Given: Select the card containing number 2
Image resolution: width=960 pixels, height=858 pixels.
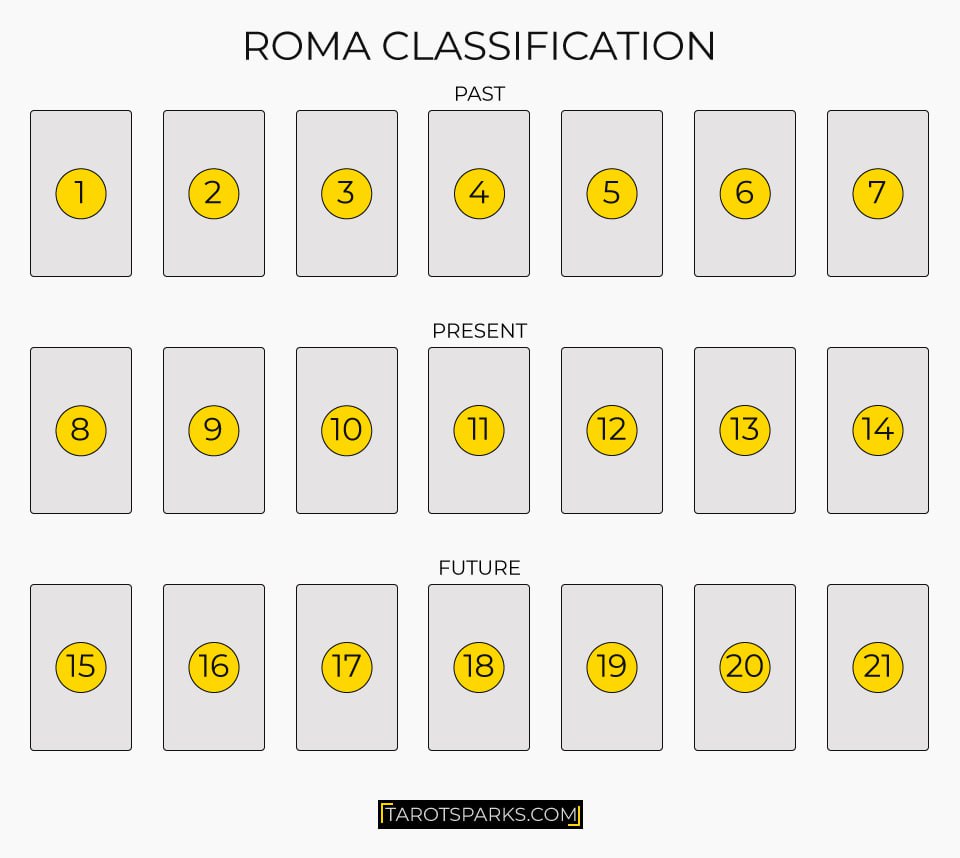Looking at the screenshot, I should tap(214, 194).
